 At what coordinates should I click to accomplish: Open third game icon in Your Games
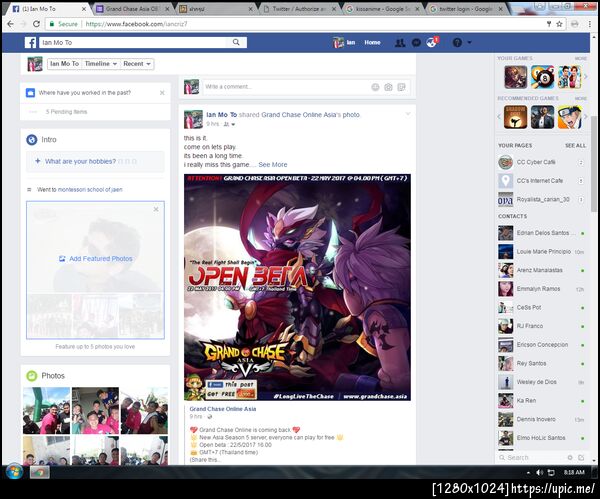(x=569, y=77)
